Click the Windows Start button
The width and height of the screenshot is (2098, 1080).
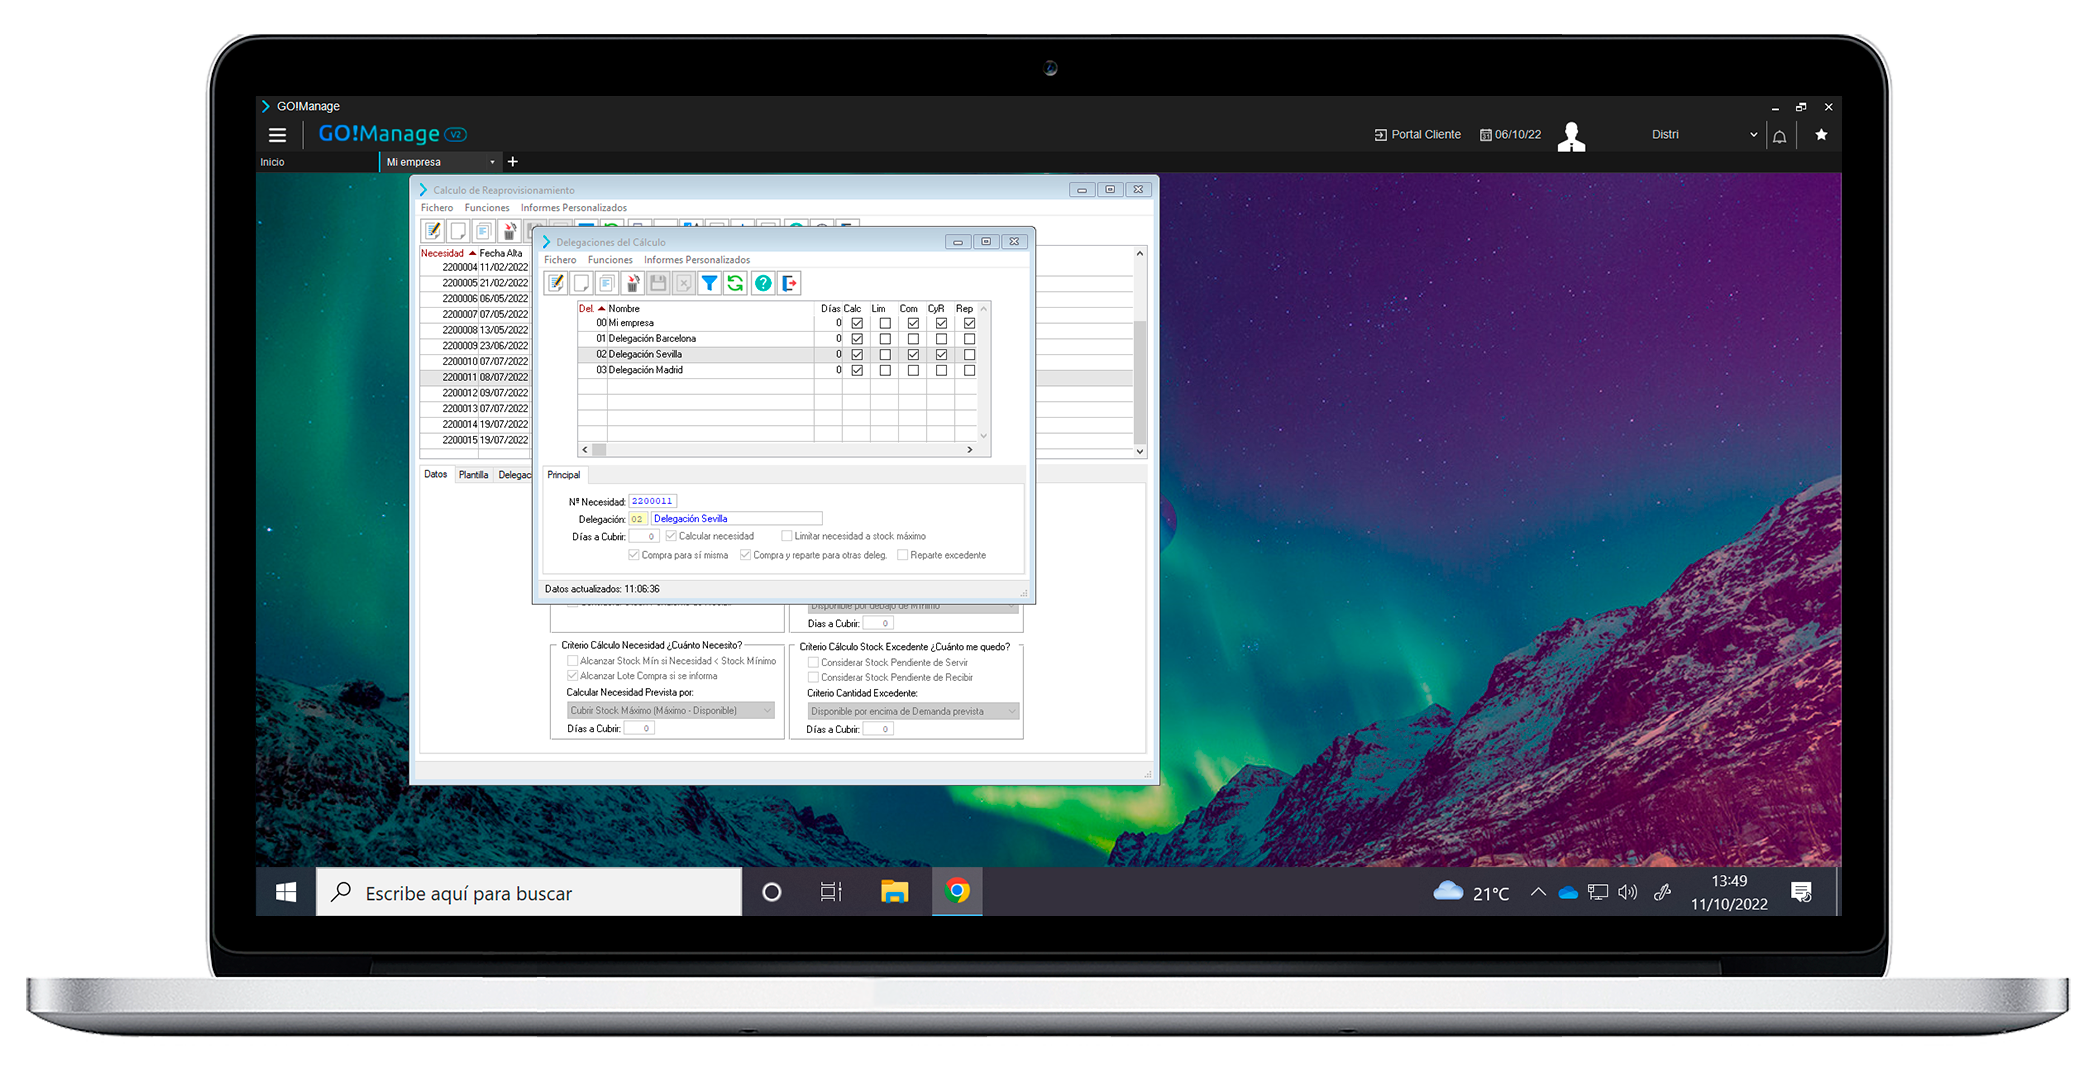[x=286, y=892]
